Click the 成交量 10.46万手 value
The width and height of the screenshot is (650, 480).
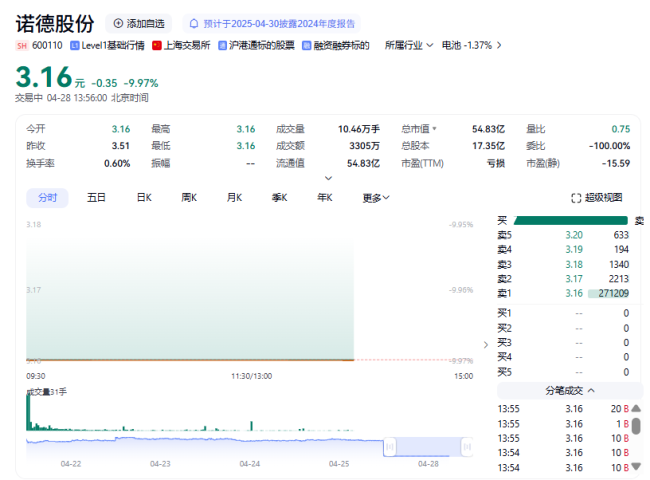(x=359, y=129)
